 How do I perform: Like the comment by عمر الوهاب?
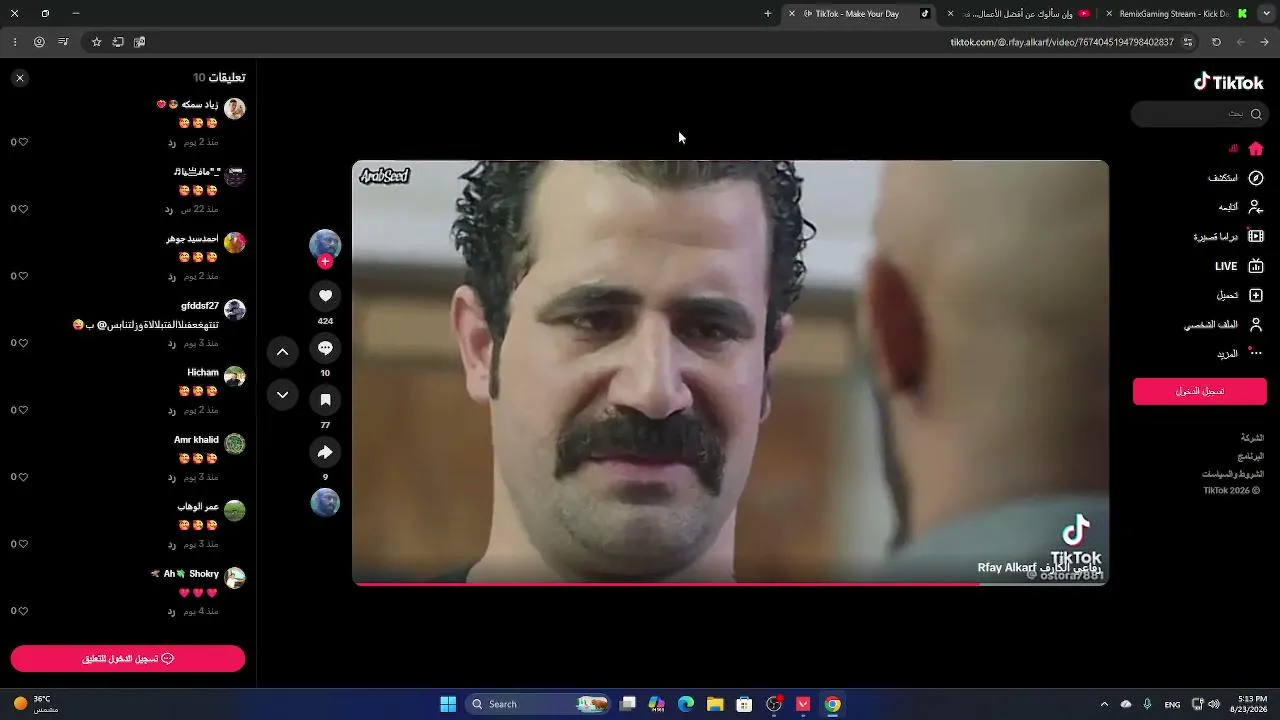23,544
